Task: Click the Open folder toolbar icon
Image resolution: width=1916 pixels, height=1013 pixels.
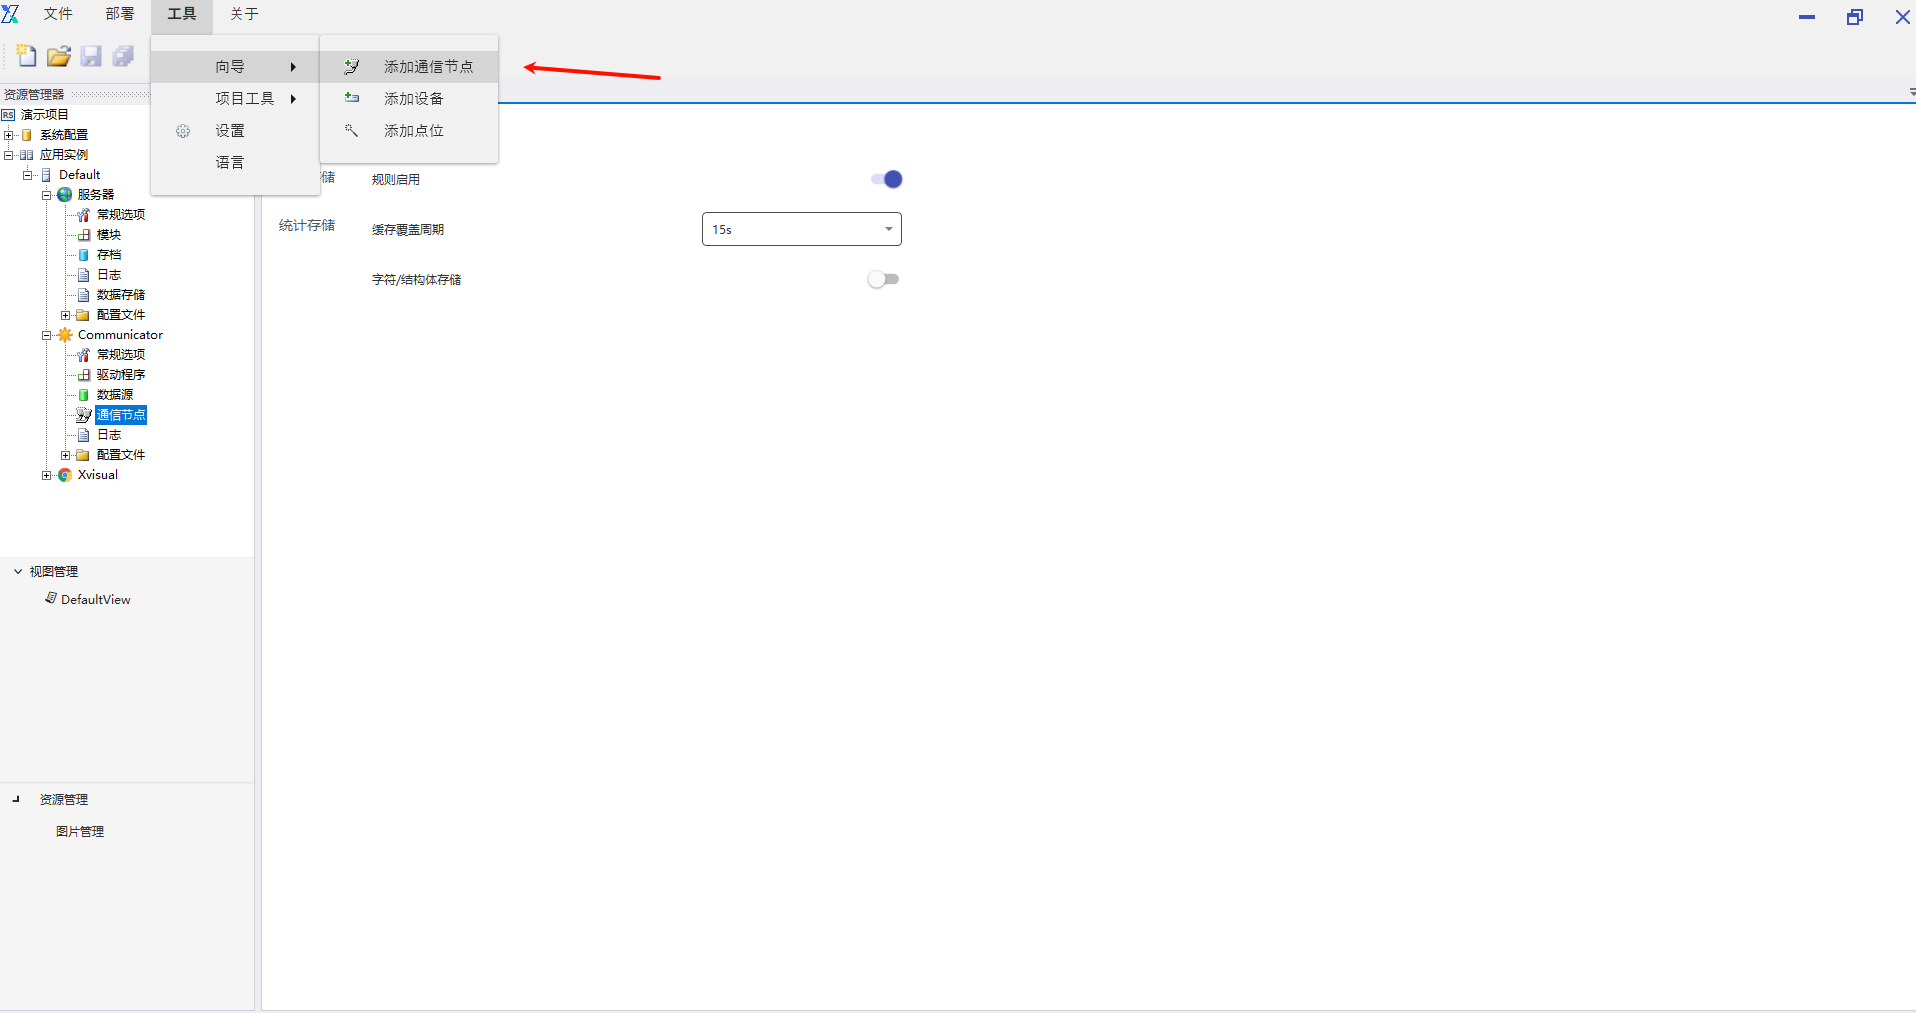Action: (59, 56)
